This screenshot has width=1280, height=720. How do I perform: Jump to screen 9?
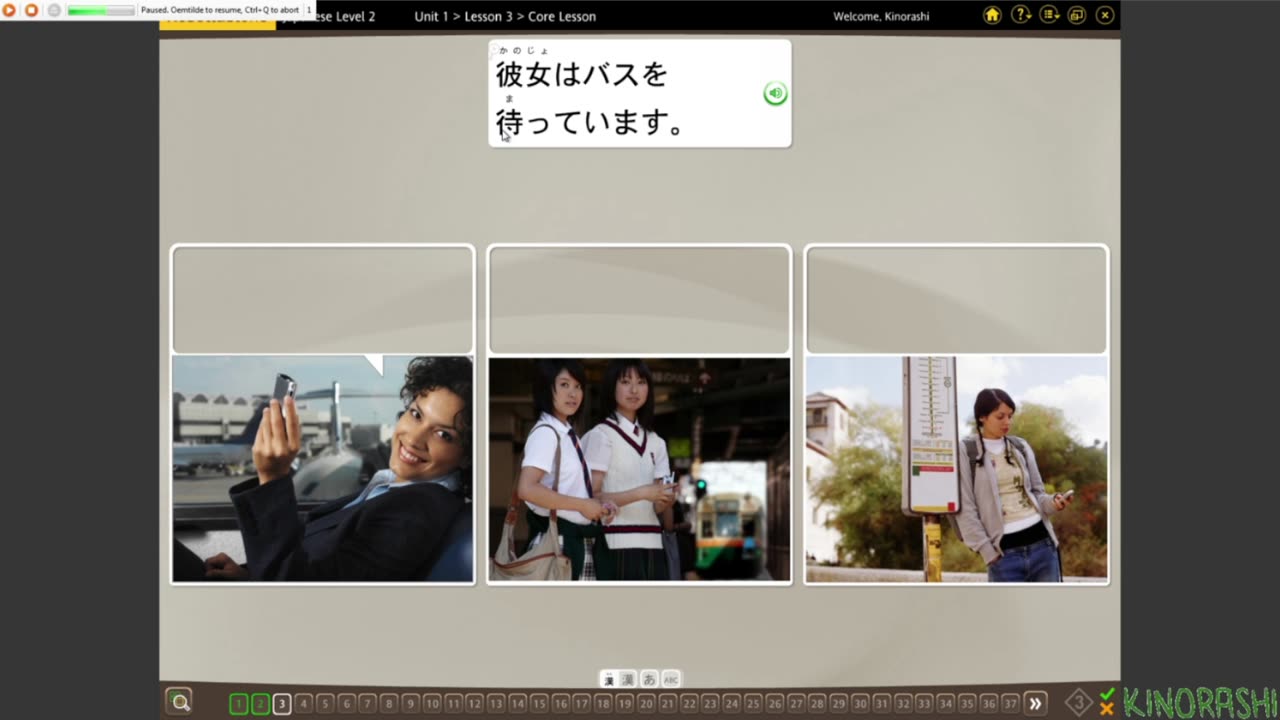point(411,703)
